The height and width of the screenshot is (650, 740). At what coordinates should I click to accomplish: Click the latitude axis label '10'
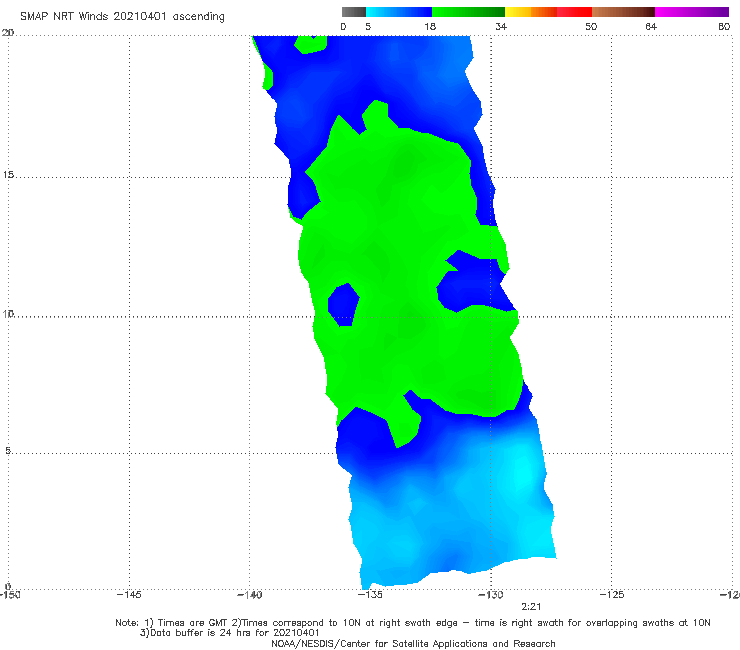coord(8,314)
